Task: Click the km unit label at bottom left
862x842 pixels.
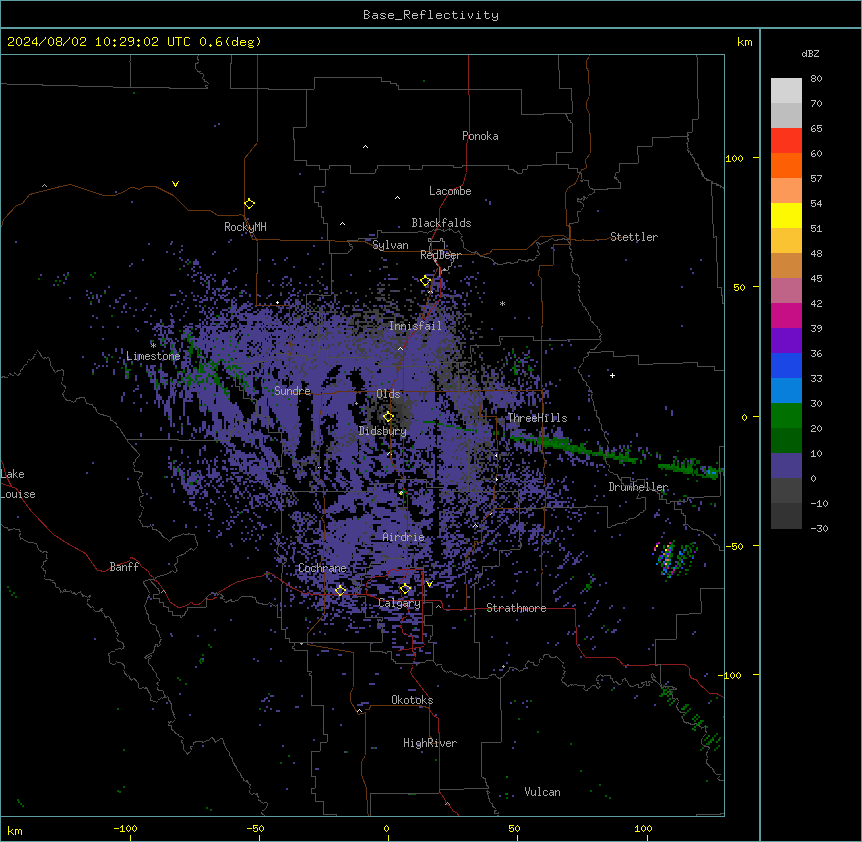Action: tap(15, 831)
